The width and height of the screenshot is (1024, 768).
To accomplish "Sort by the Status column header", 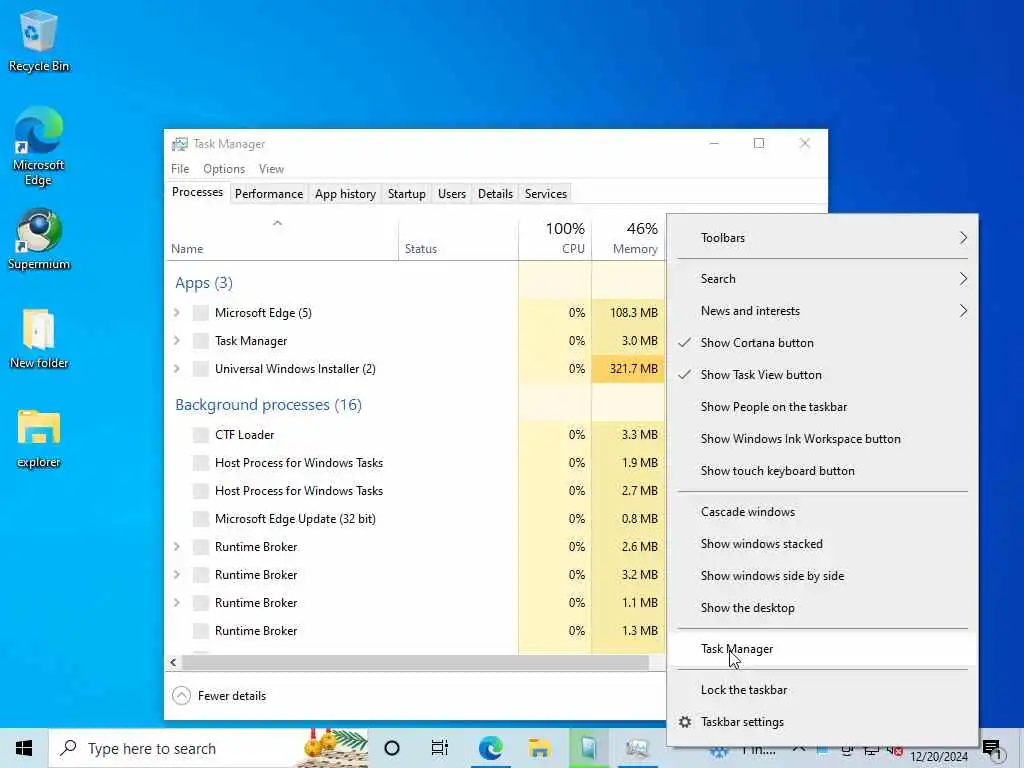I will coord(458,239).
